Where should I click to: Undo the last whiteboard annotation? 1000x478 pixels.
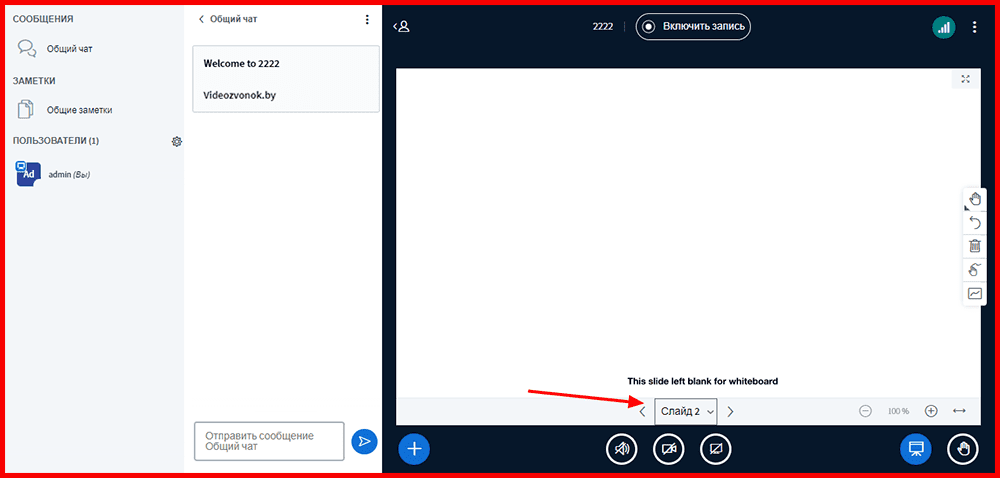click(x=975, y=222)
